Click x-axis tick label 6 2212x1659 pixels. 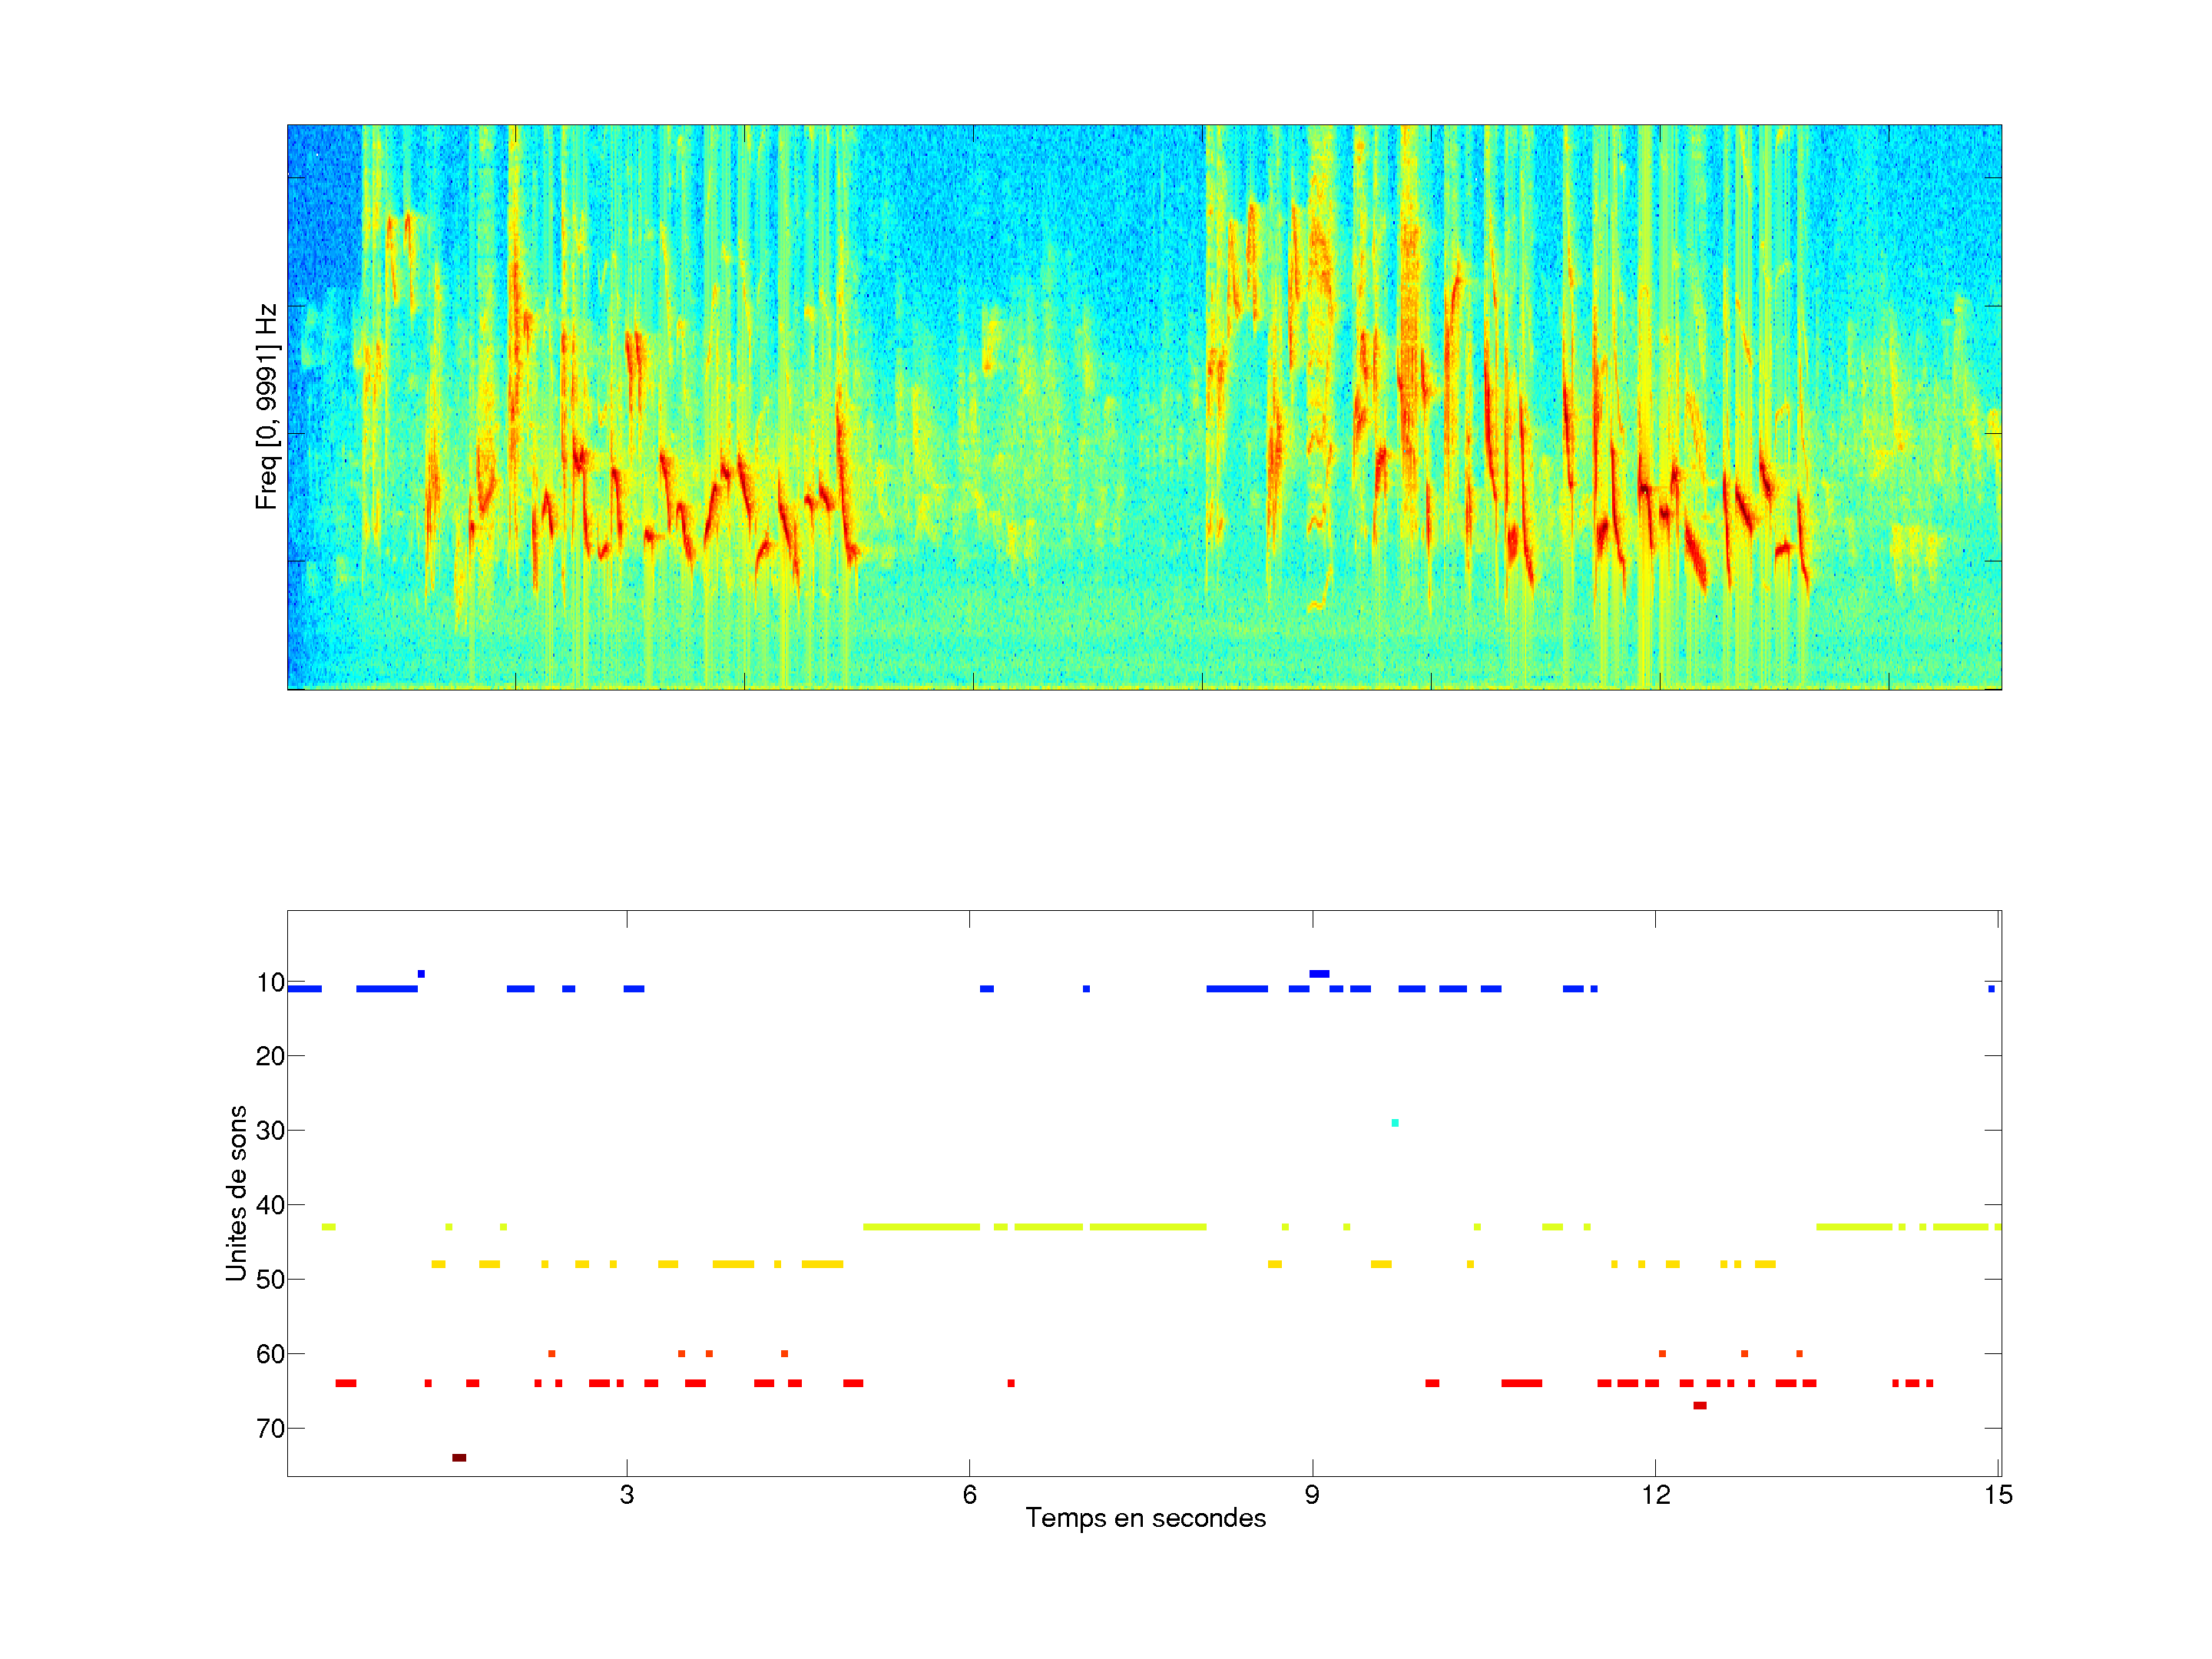(x=969, y=1495)
